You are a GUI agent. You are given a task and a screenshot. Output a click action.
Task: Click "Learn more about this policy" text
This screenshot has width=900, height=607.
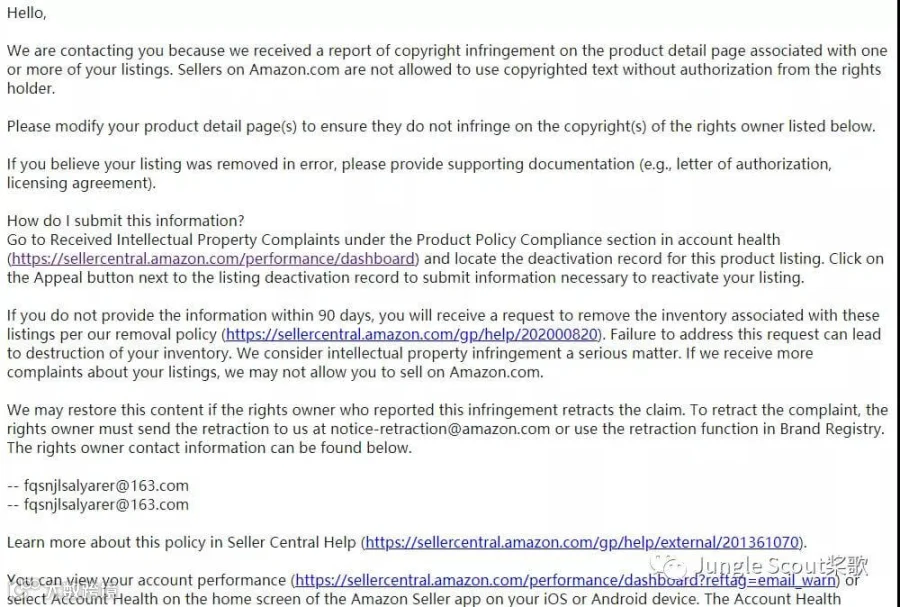point(113,542)
